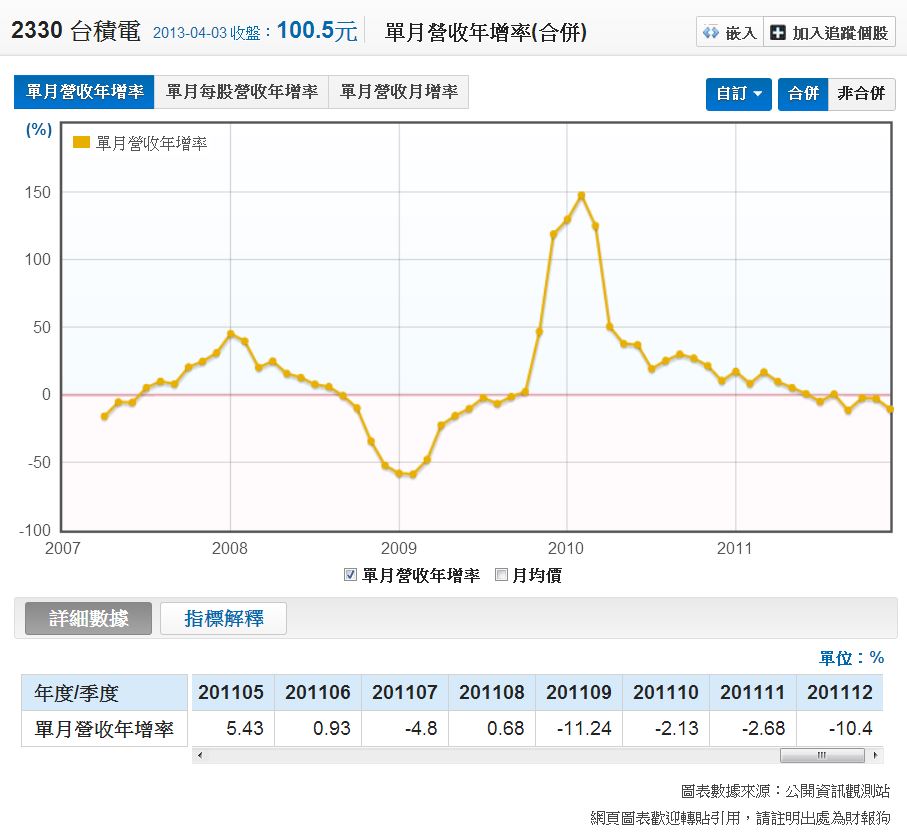Click the lowest data point on the early 2009 chart line
Screen dimensions: 907x837
[412, 474]
